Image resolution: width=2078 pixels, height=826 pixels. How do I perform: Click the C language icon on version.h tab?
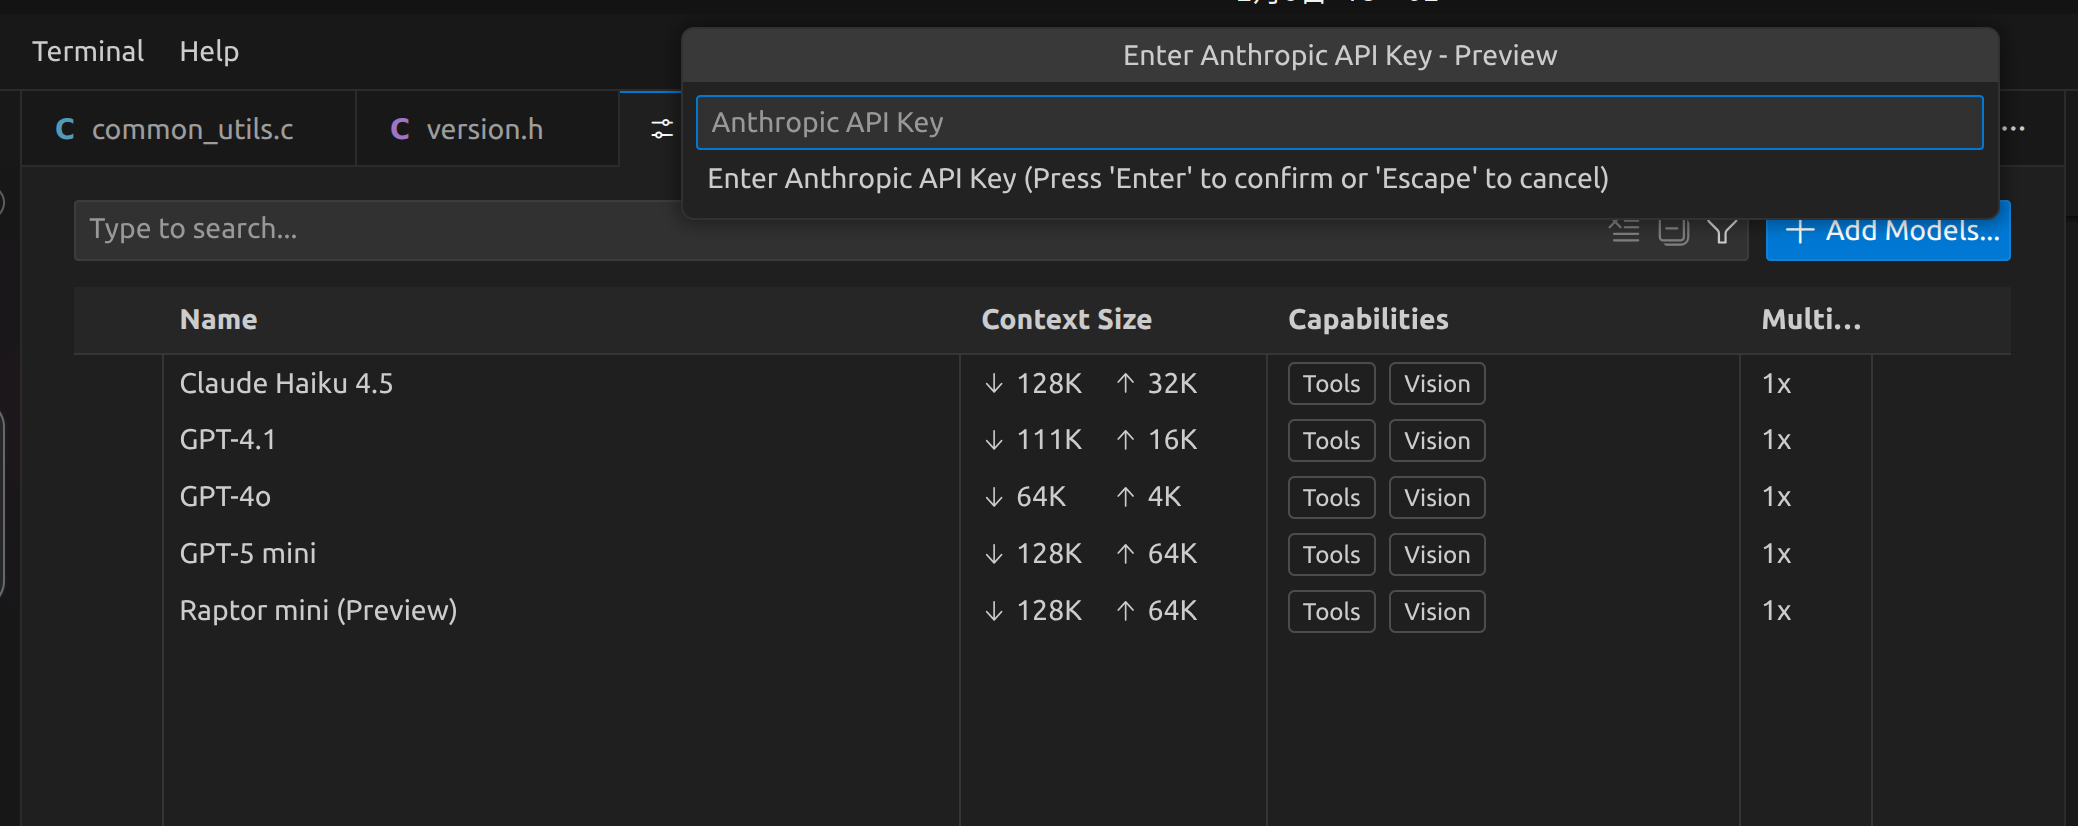[400, 128]
